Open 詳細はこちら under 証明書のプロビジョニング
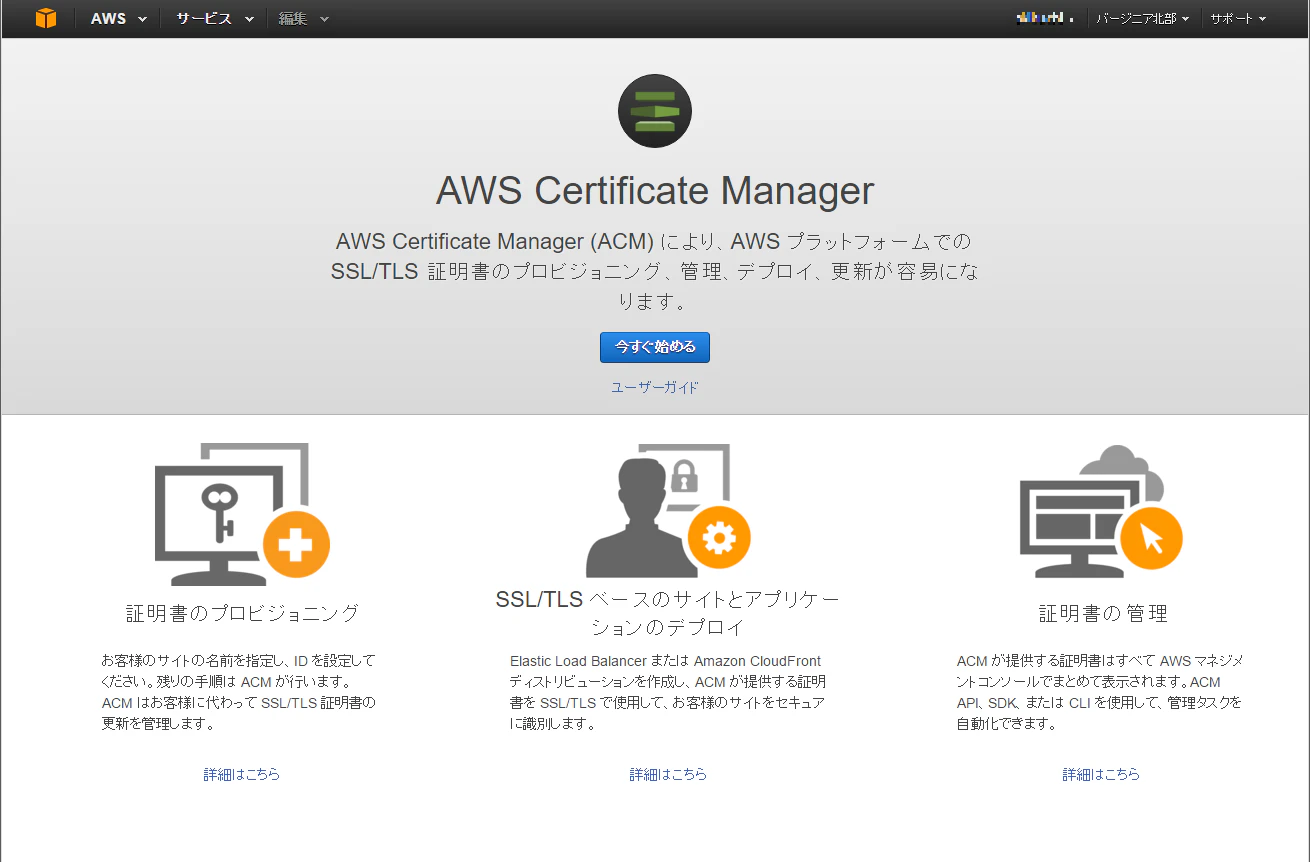 (242, 774)
